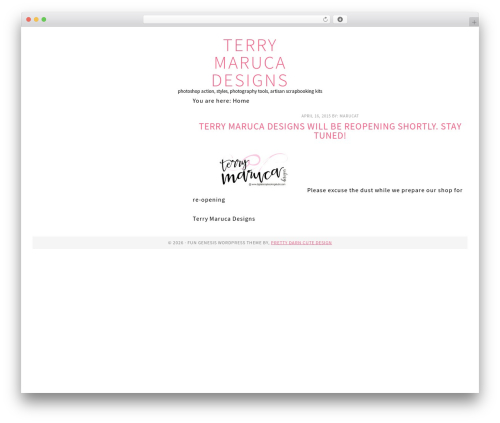Click into the browser address bar

[237, 20]
